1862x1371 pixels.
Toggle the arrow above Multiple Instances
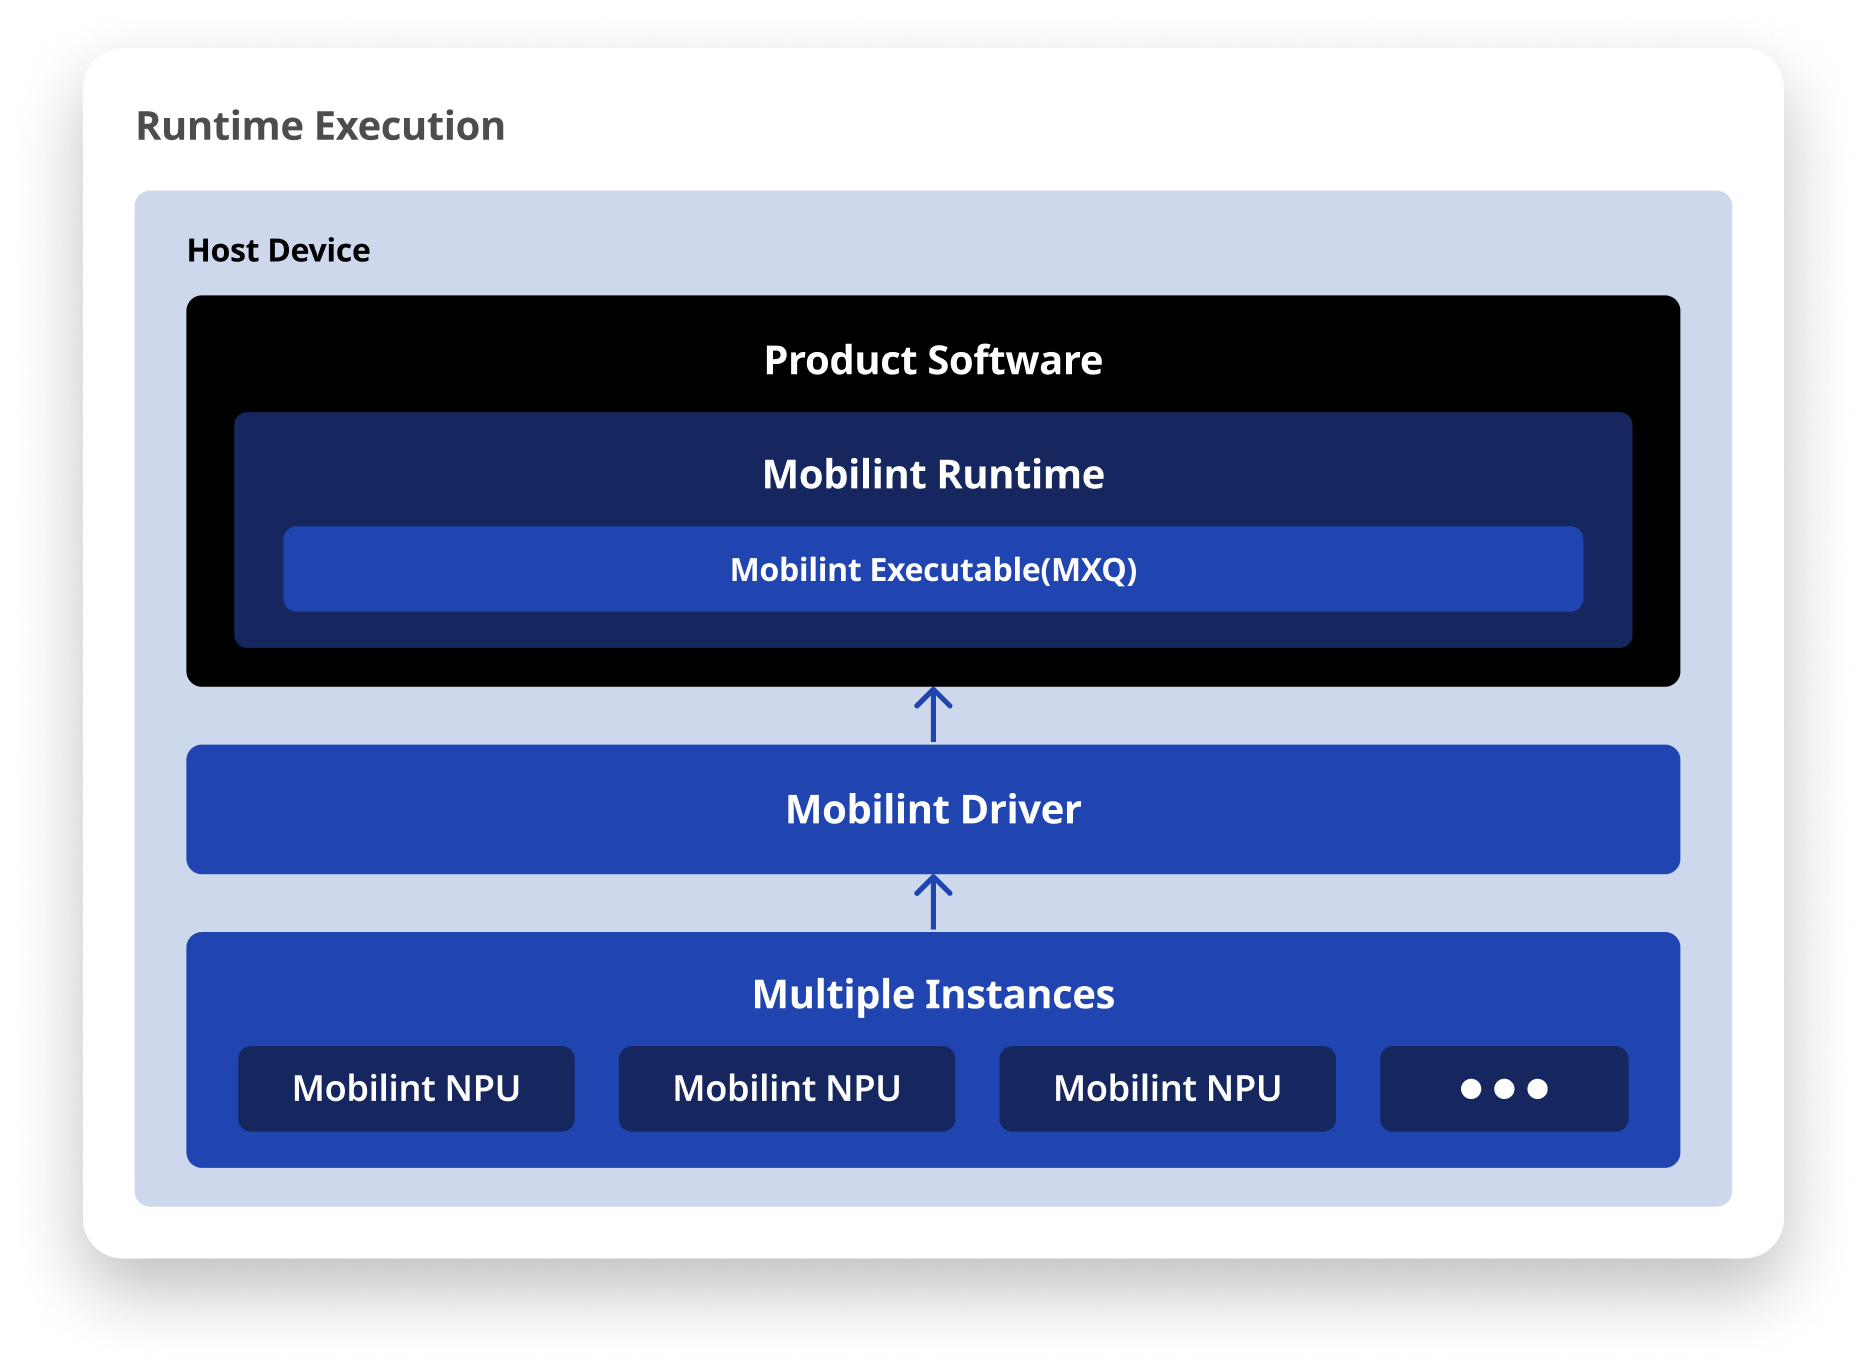pyautogui.click(x=932, y=902)
